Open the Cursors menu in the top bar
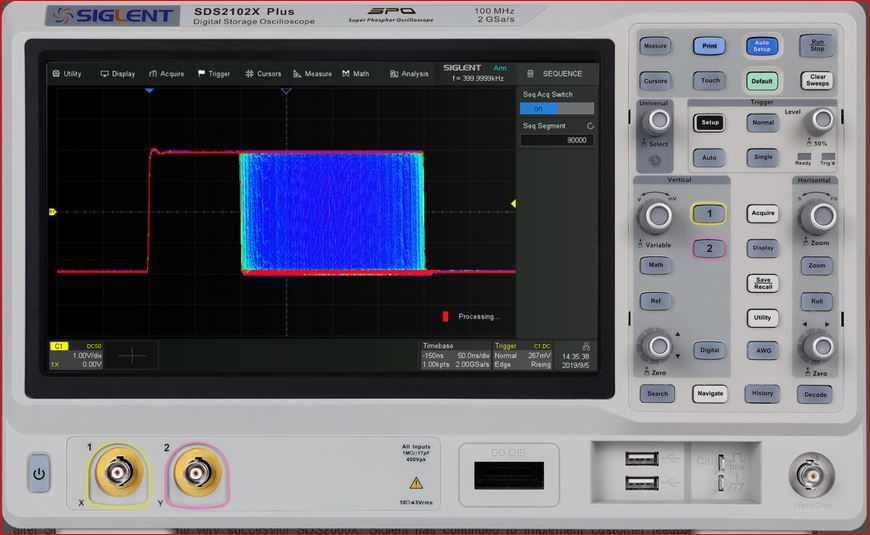870x535 pixels. (x=263, y=74)
